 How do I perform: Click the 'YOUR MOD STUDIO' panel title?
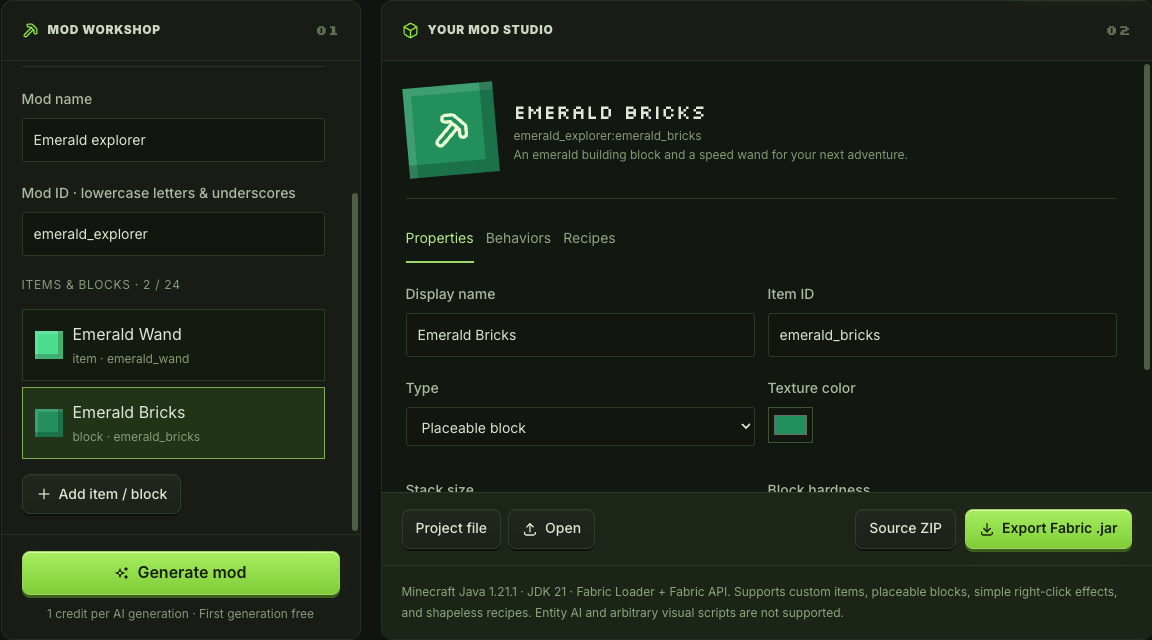click(x=490, y=30)
